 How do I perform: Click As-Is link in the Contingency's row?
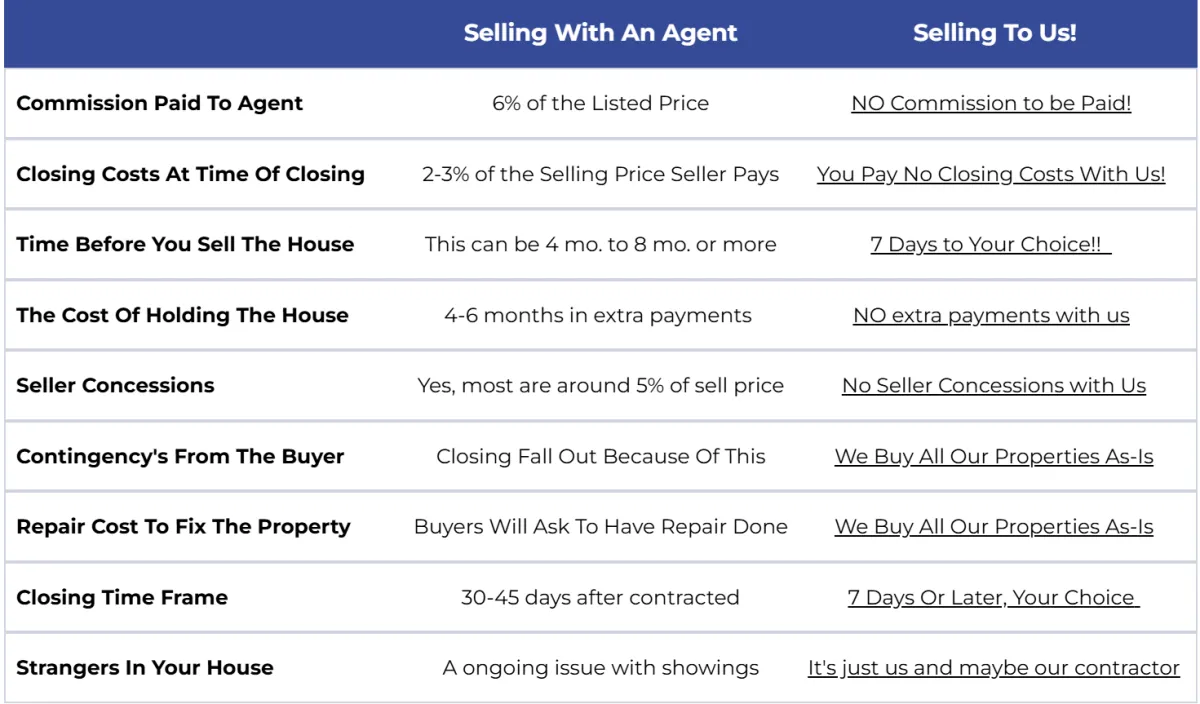[x=994, y=456]
